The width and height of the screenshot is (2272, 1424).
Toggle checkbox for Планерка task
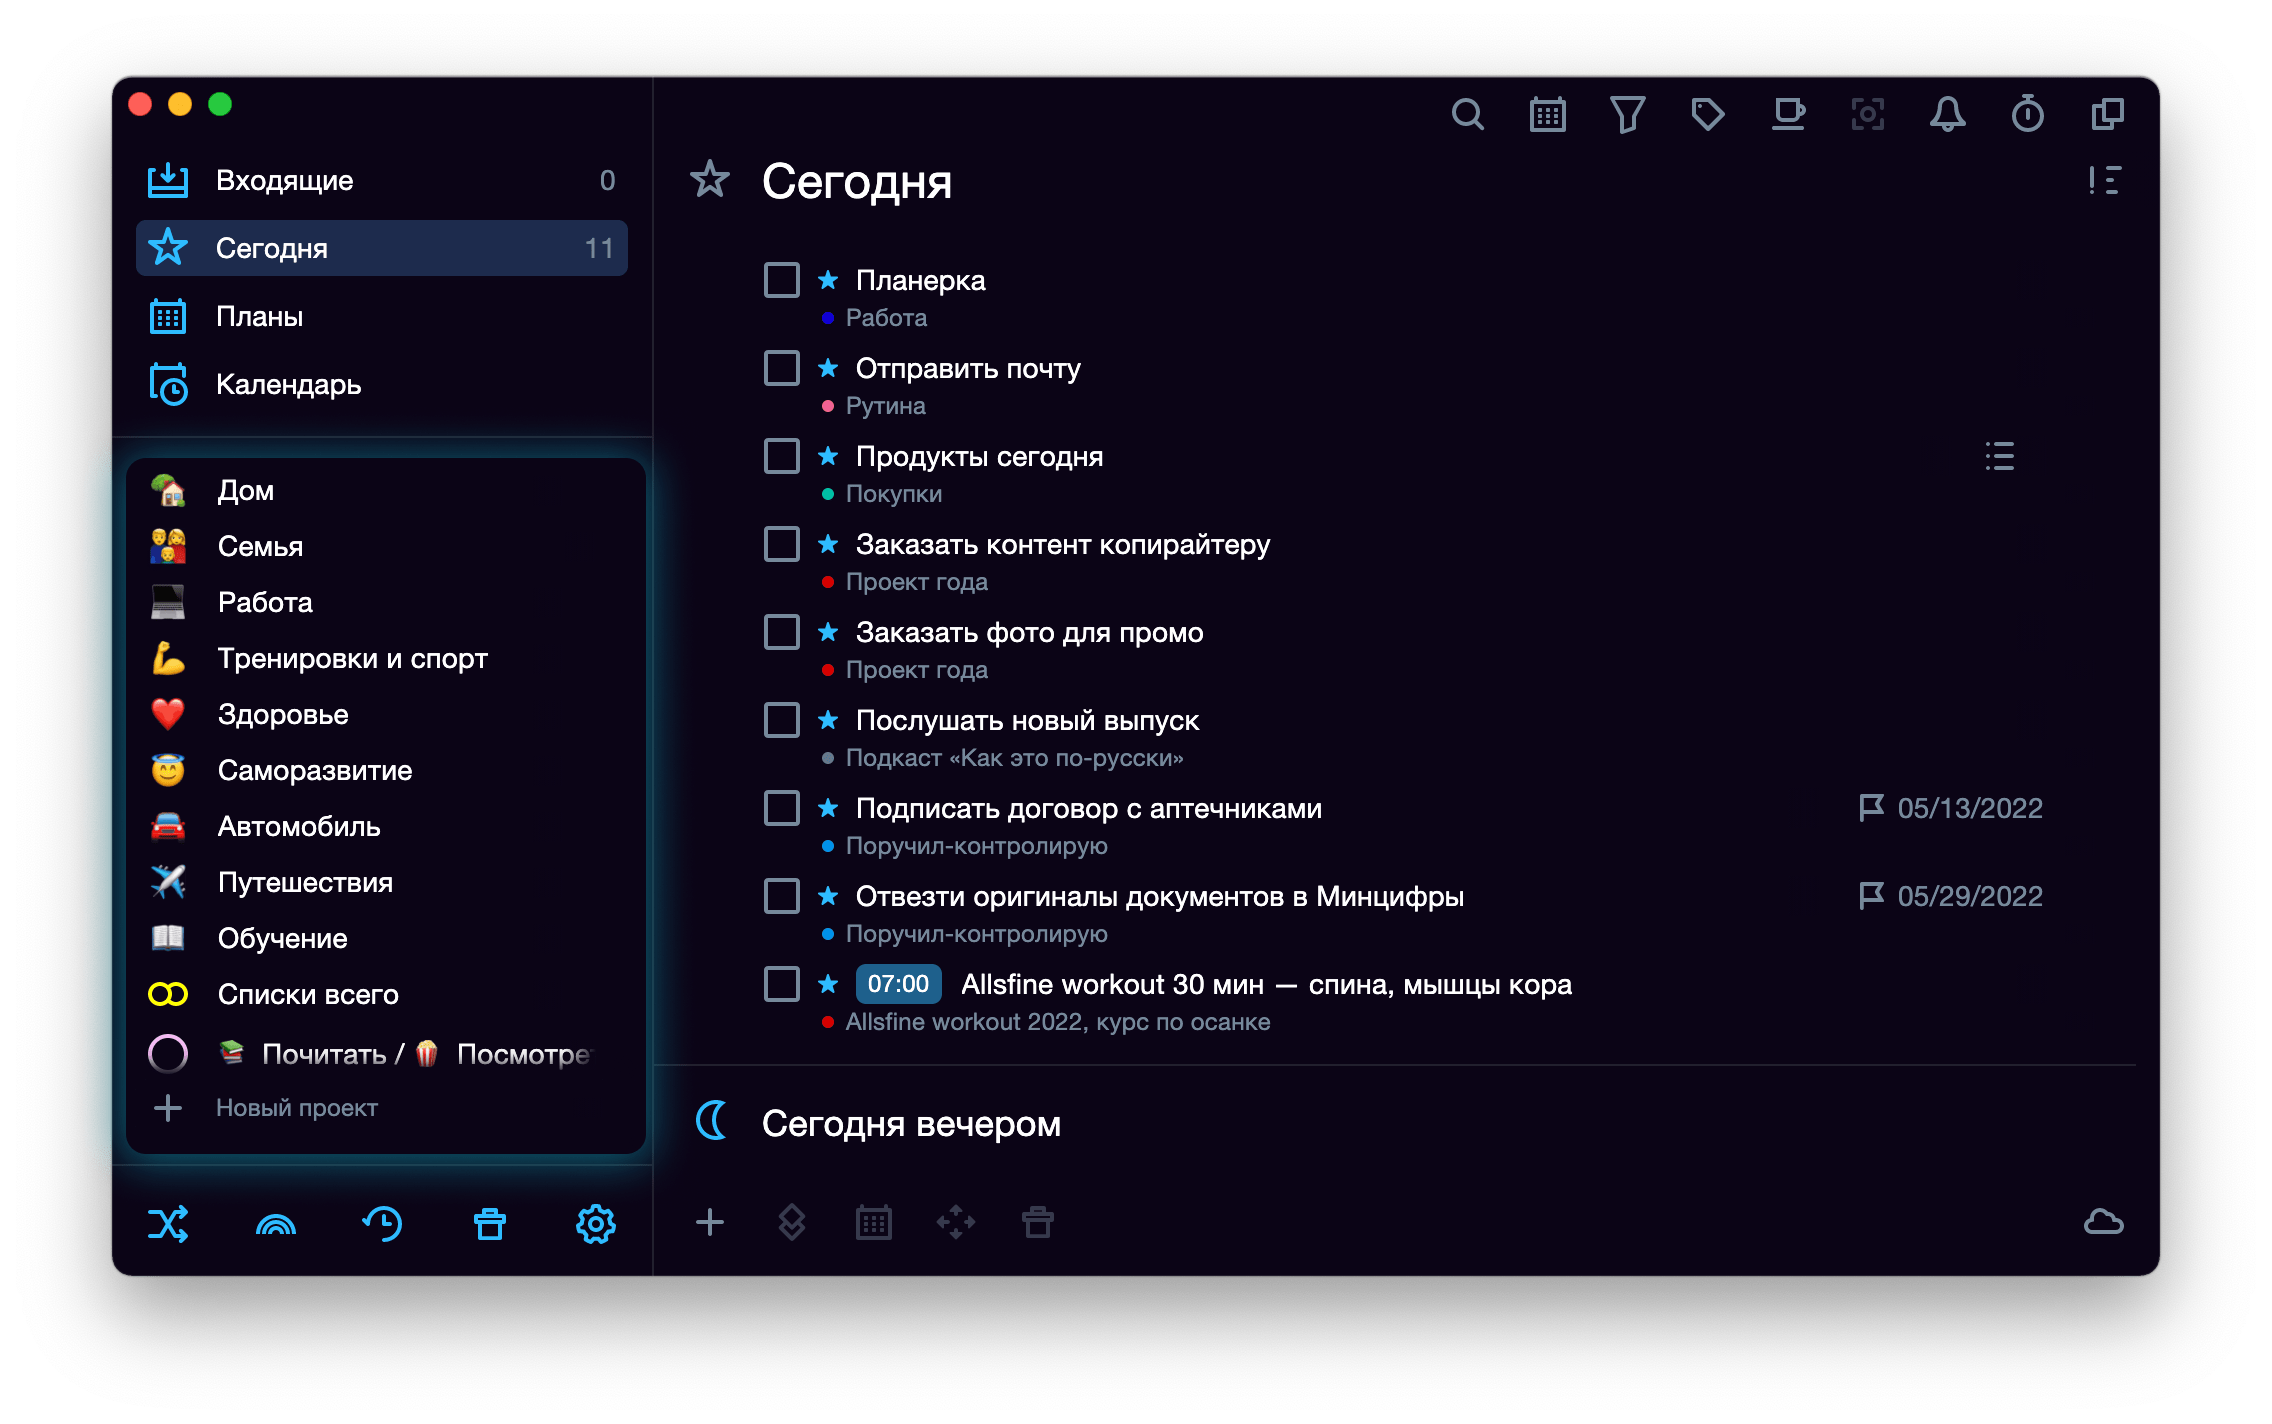(x=782, y=279)
